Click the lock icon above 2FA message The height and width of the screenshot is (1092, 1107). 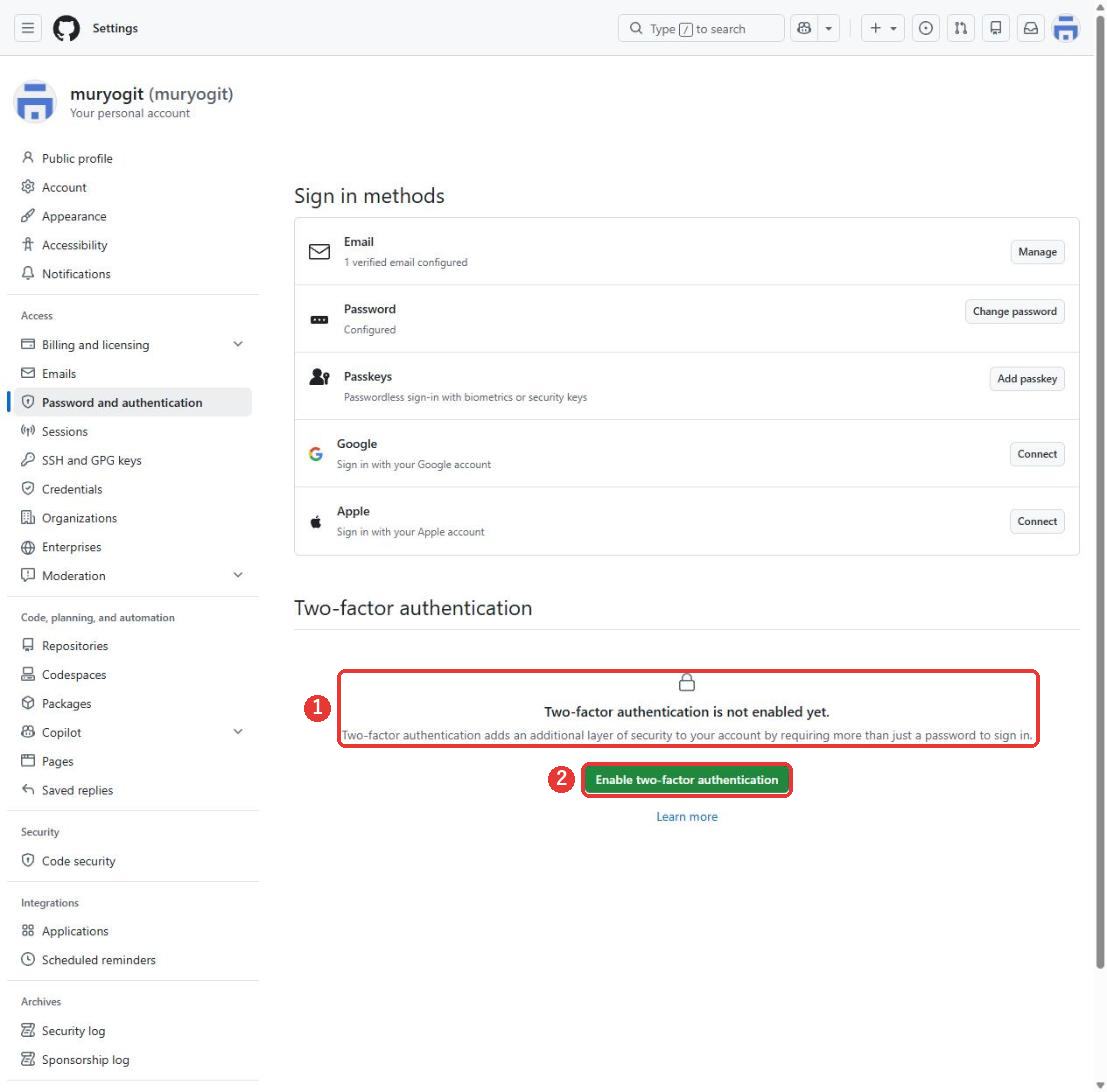686,683
